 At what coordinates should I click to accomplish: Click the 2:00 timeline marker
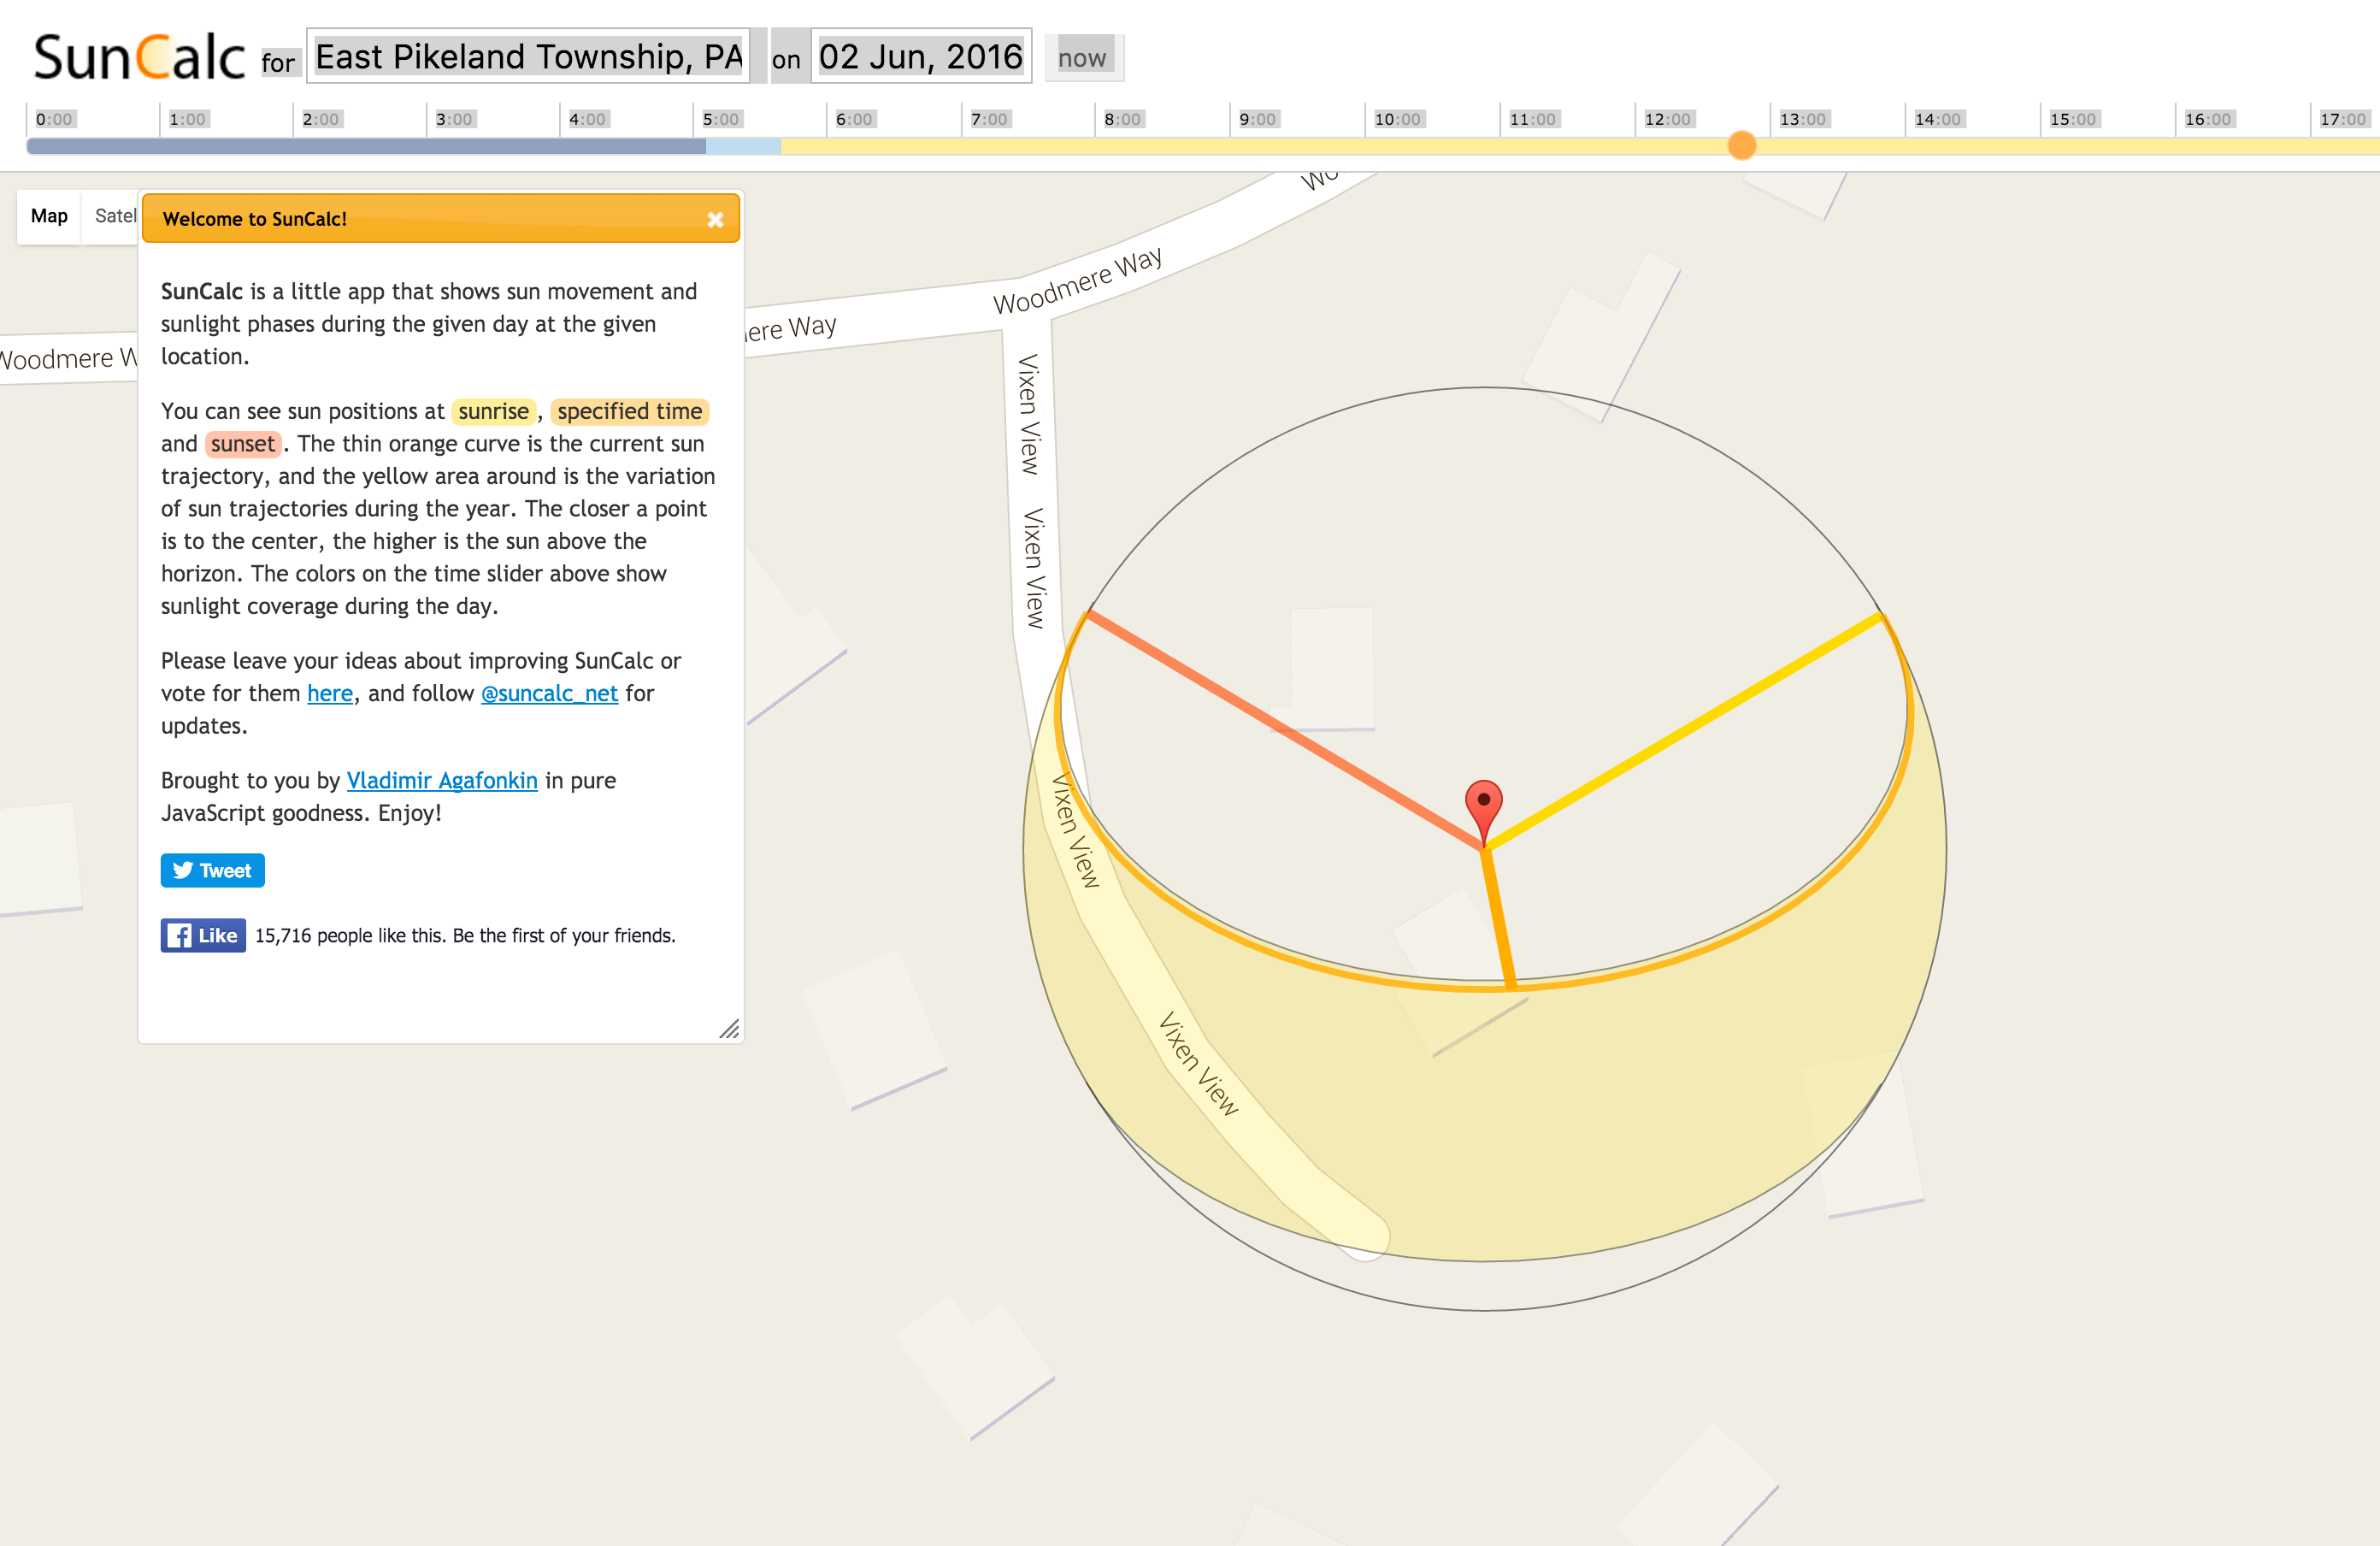click(x=321, y=119)
